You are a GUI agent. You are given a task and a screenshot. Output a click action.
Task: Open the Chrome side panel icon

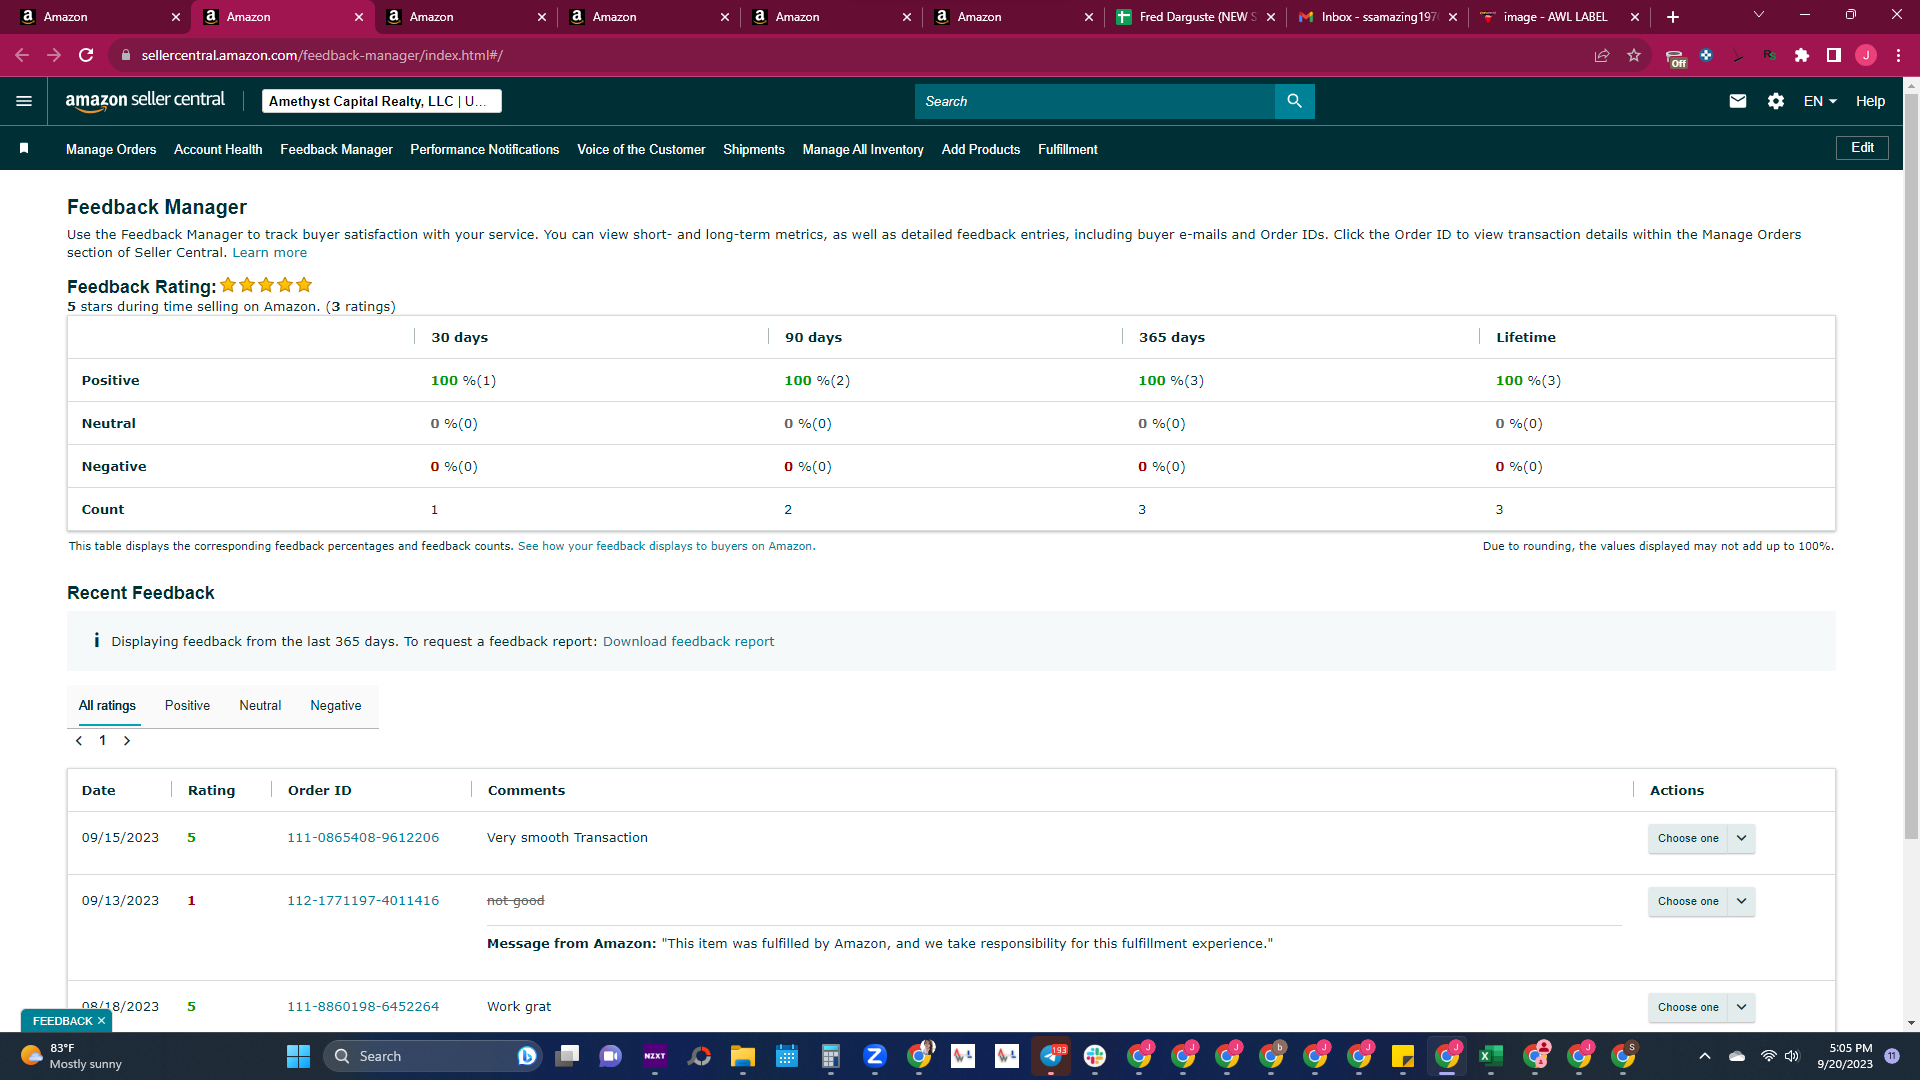coord(1834,55)
